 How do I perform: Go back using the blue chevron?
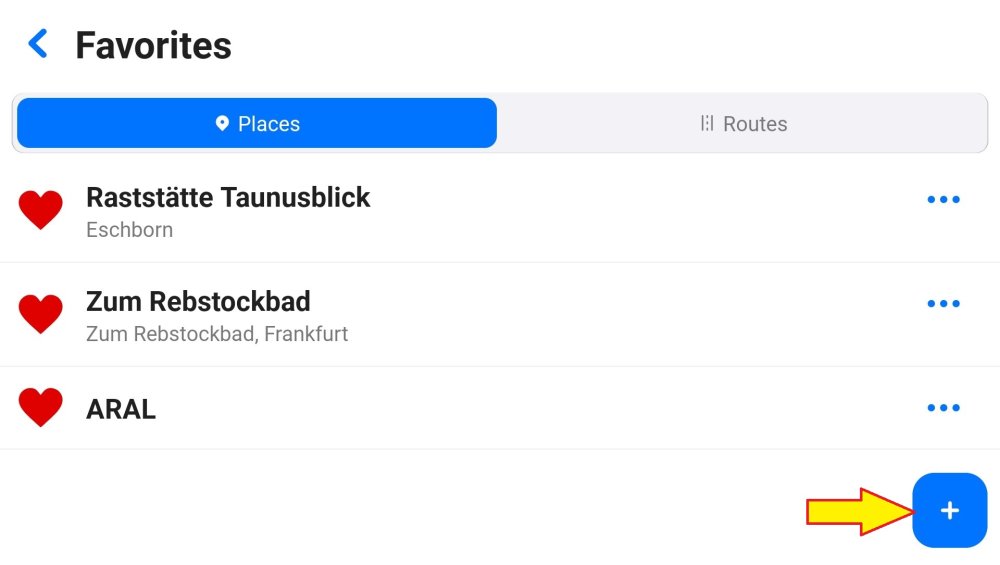coord(38,44)
